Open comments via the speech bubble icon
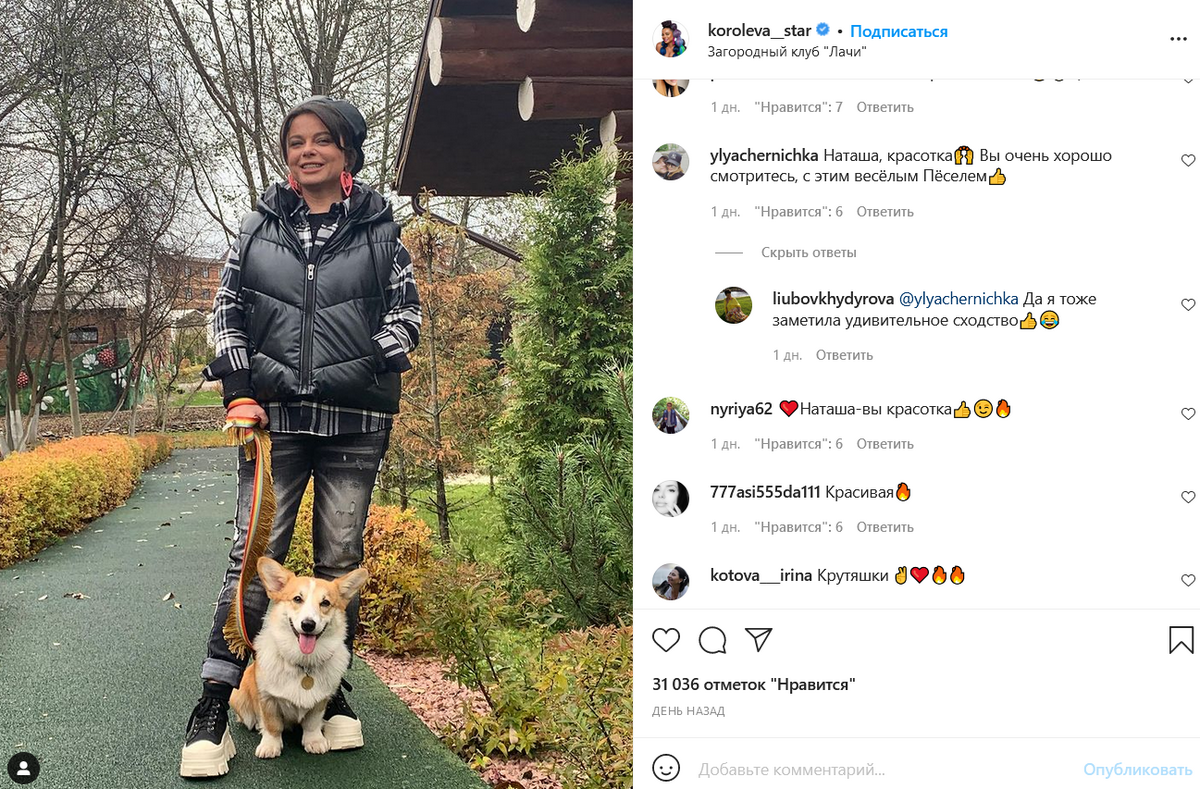The image size is (1200, 789). pyautogui.click(x=712, y=640)
